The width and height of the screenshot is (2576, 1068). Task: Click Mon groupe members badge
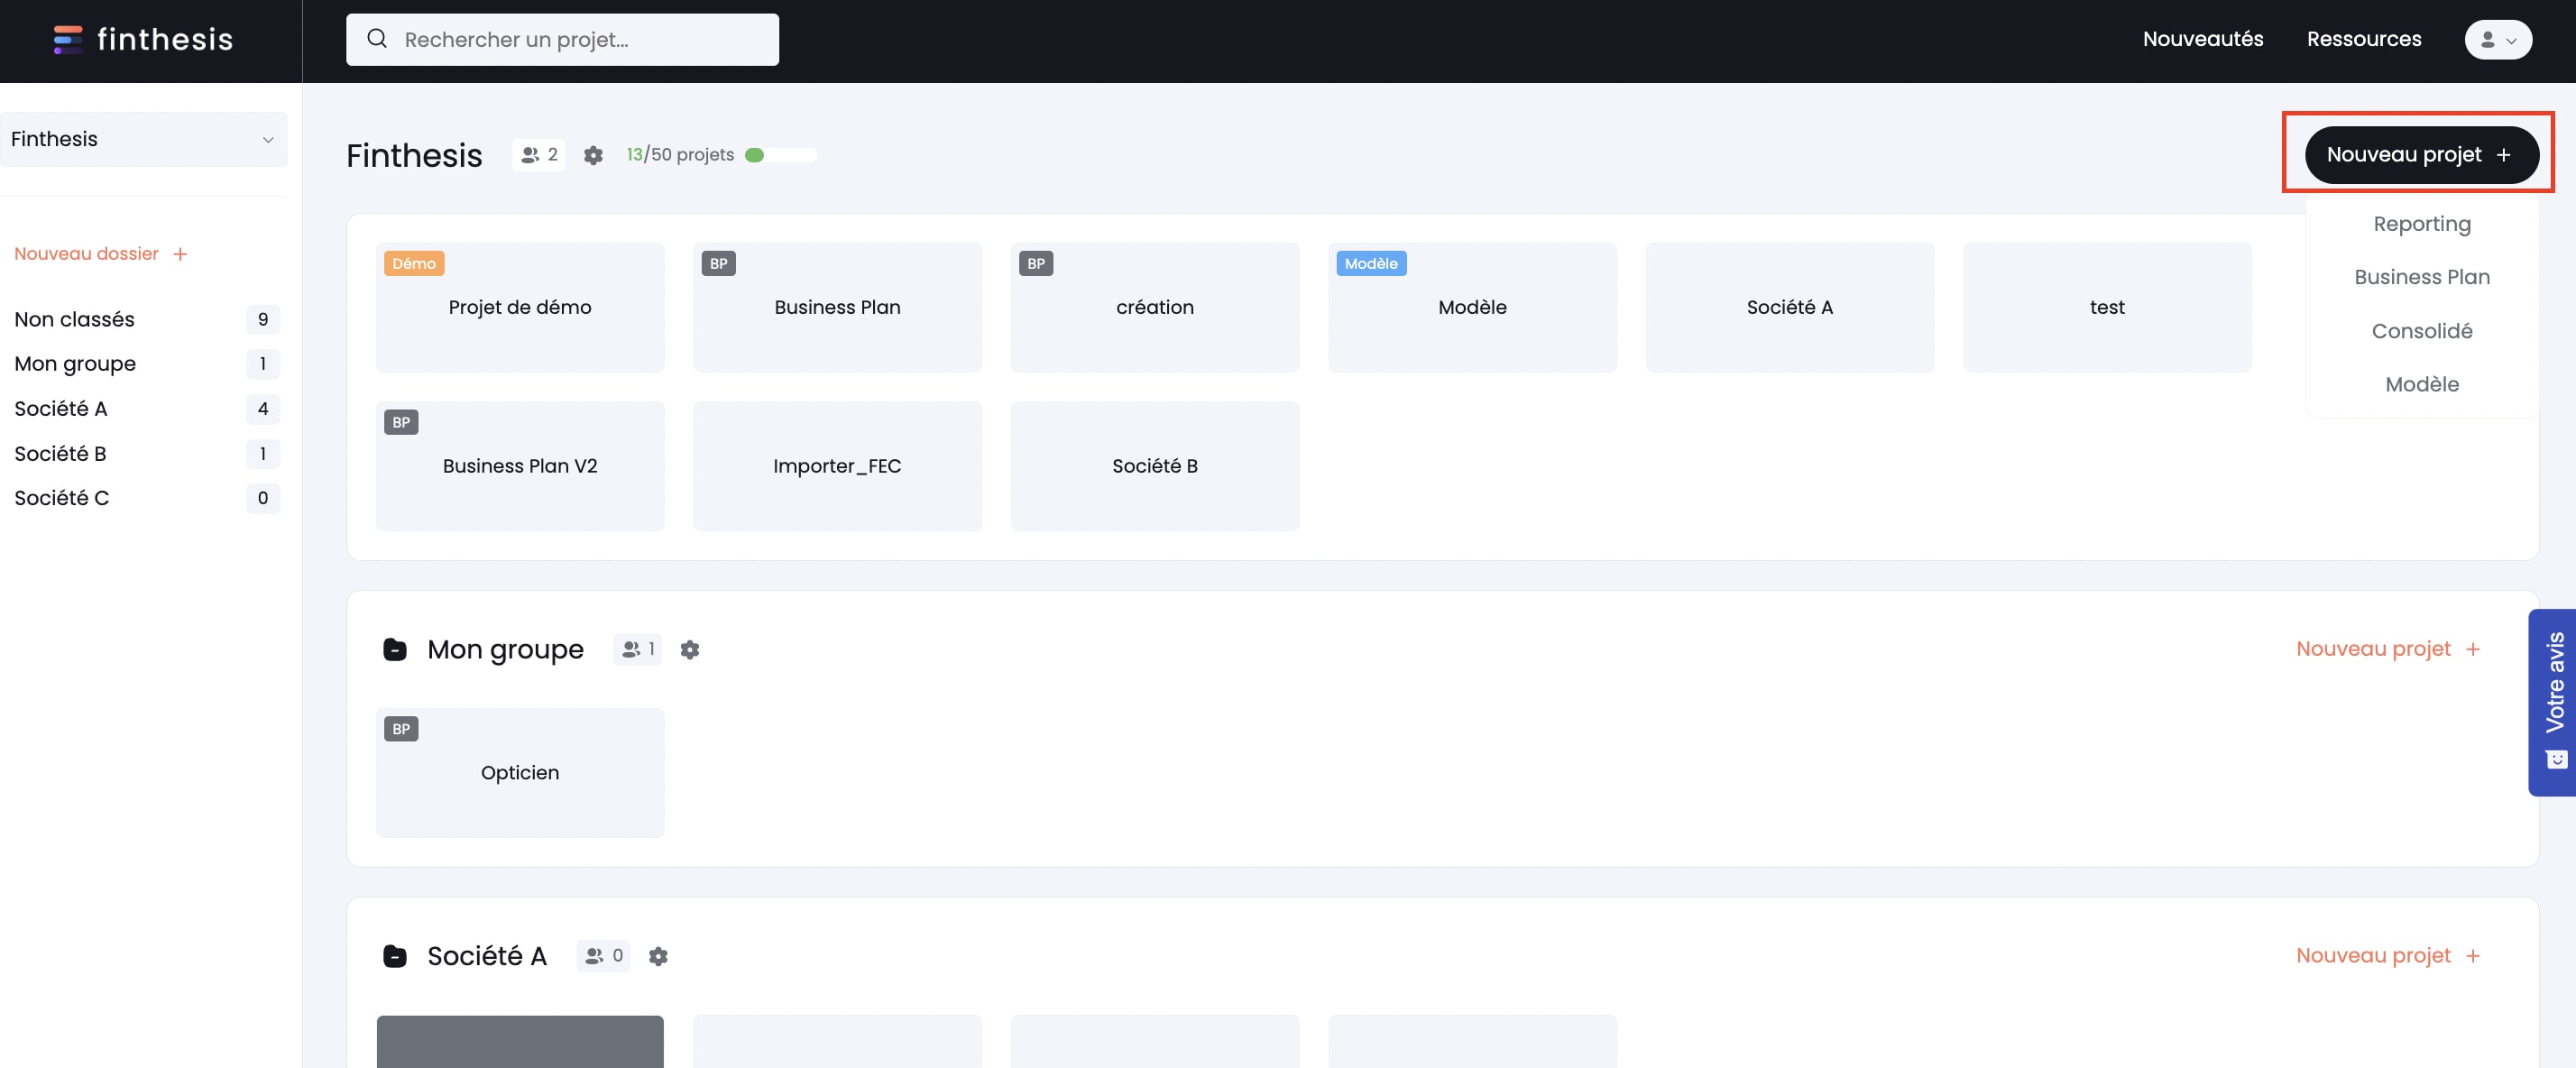[638, 650]
